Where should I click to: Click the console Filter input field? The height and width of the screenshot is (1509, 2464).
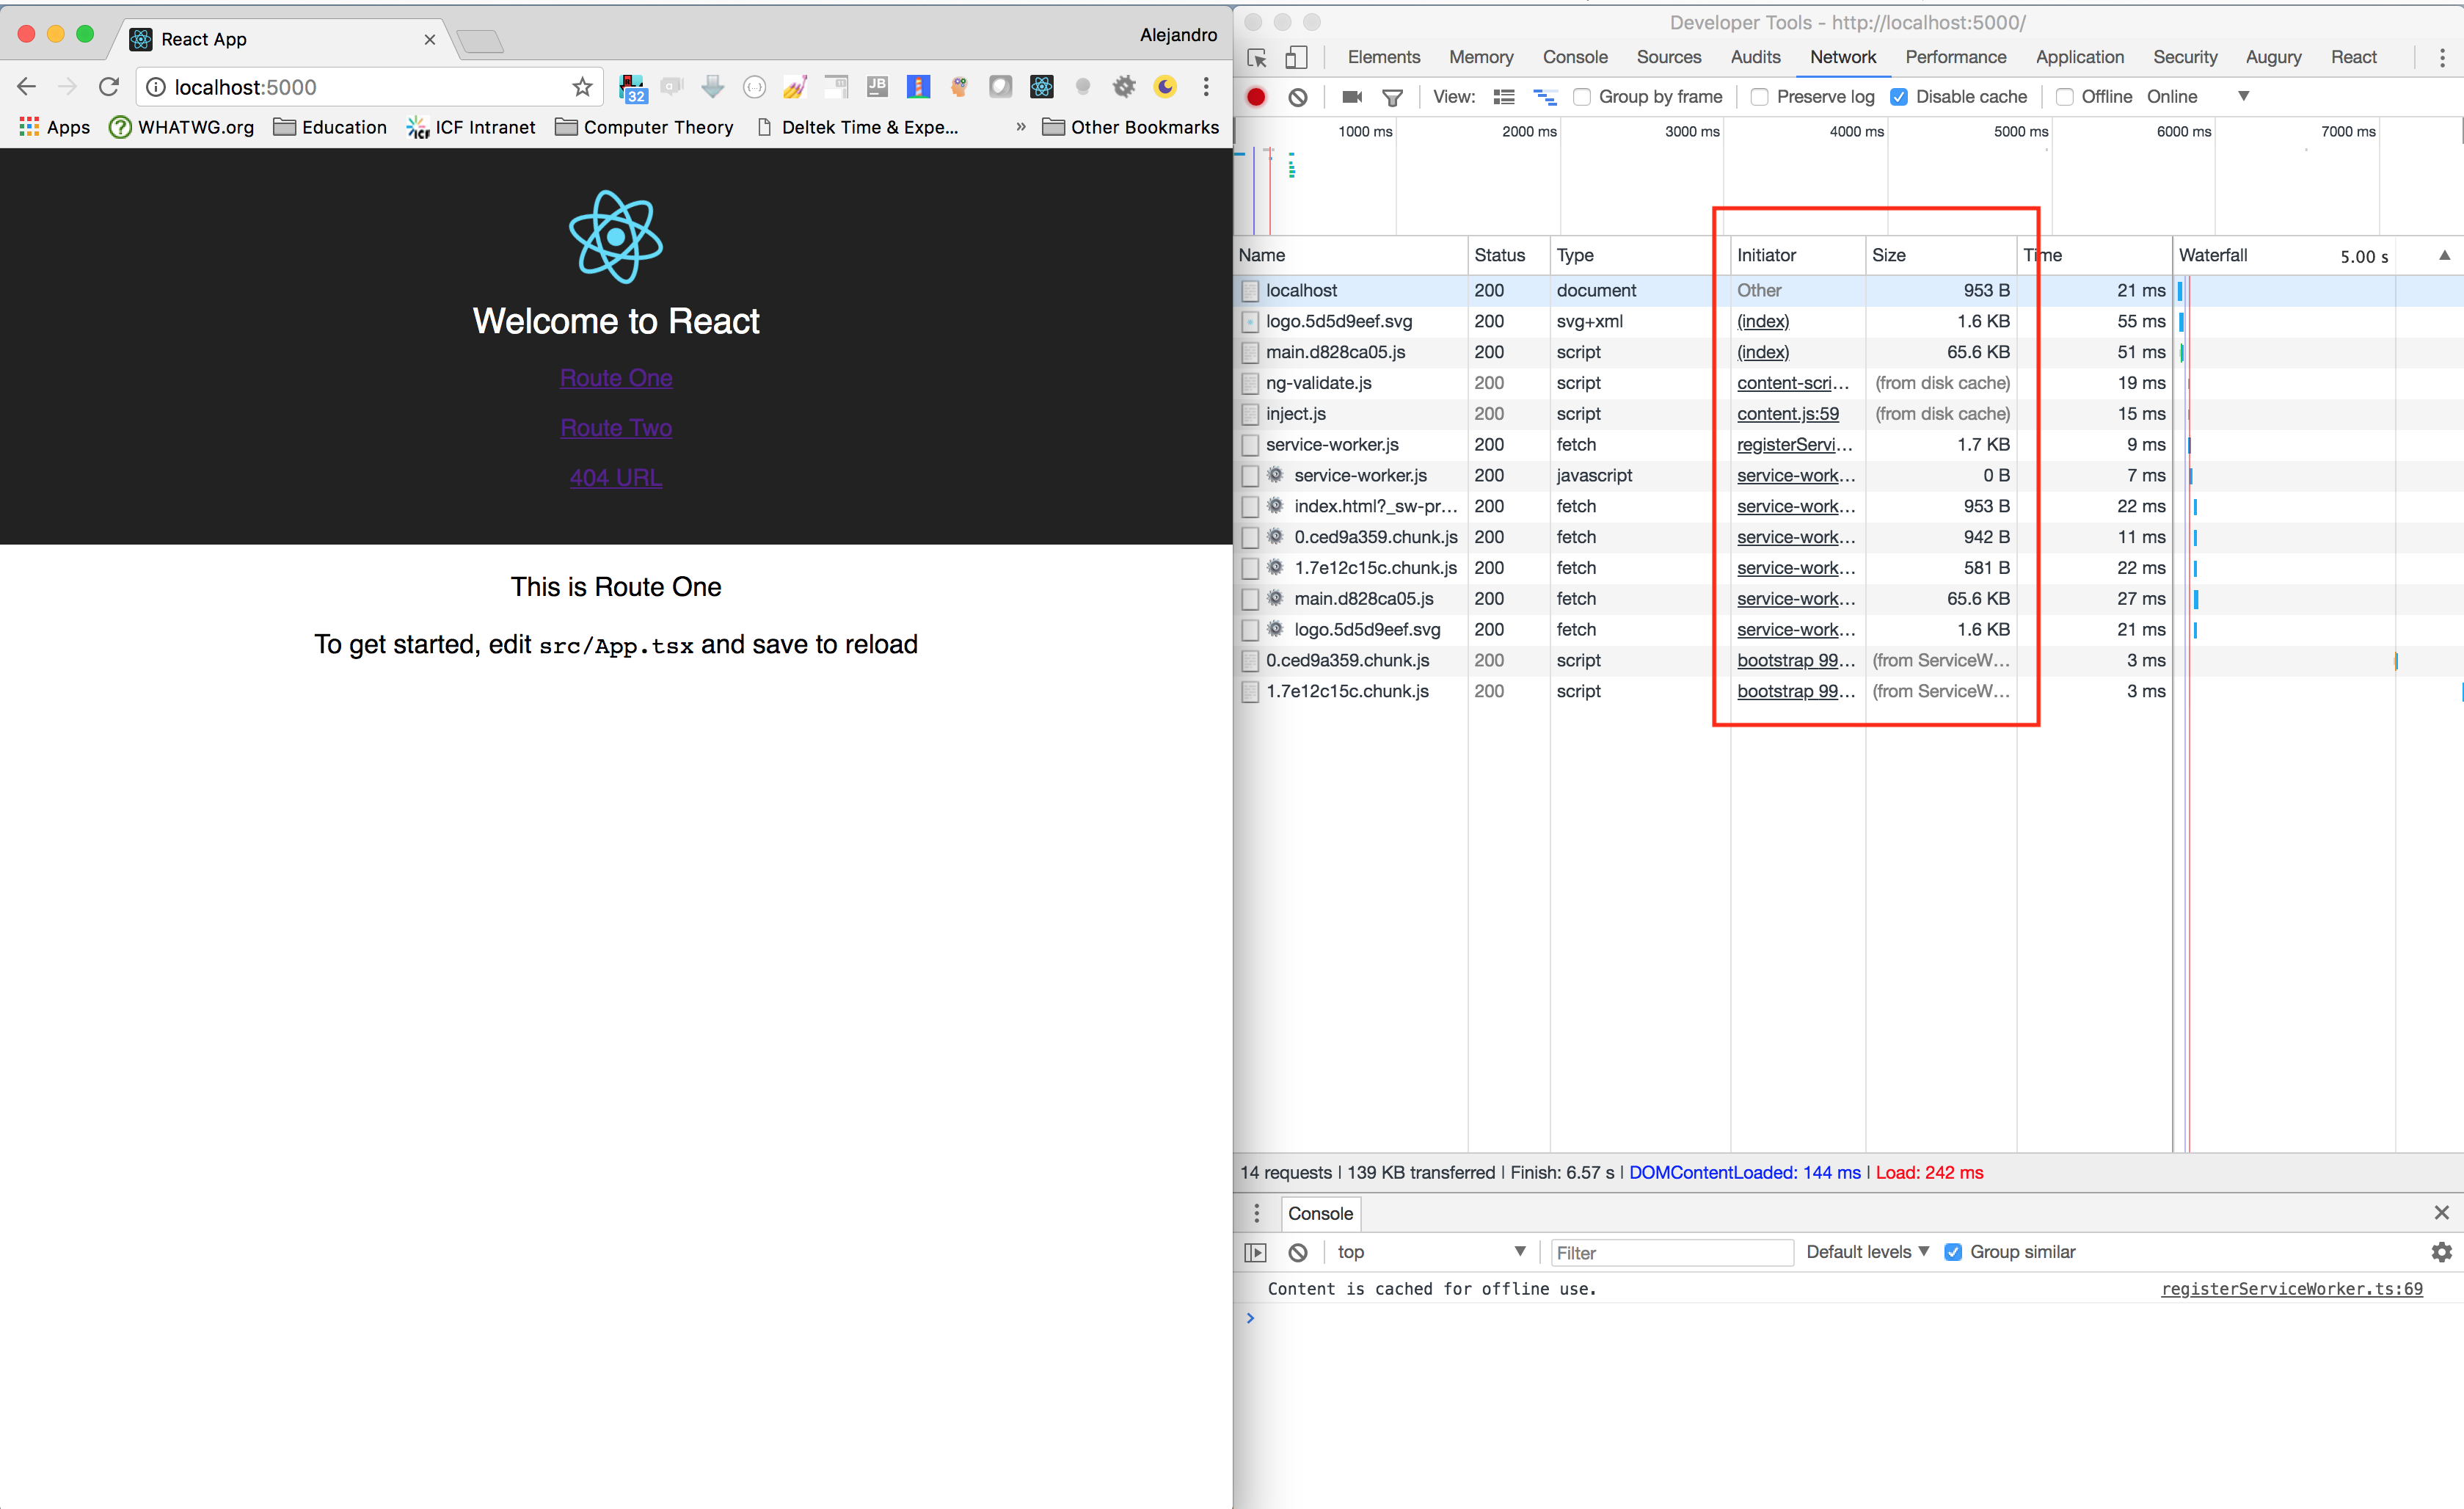click(x=1670, y=1252)
